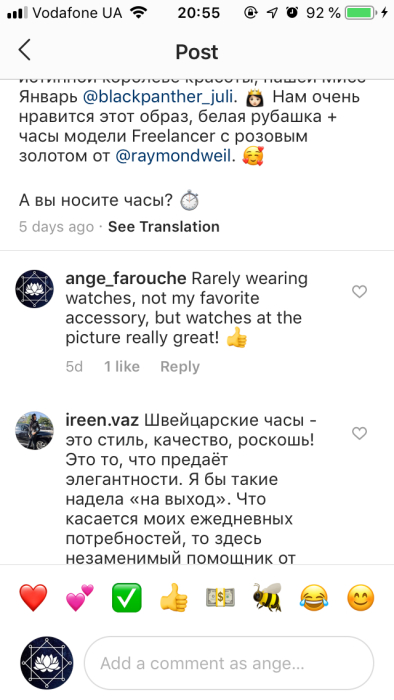Insert the smiling face emoji
The height and width of the screenshot is (700, 394).
click(x=361, y=597)
